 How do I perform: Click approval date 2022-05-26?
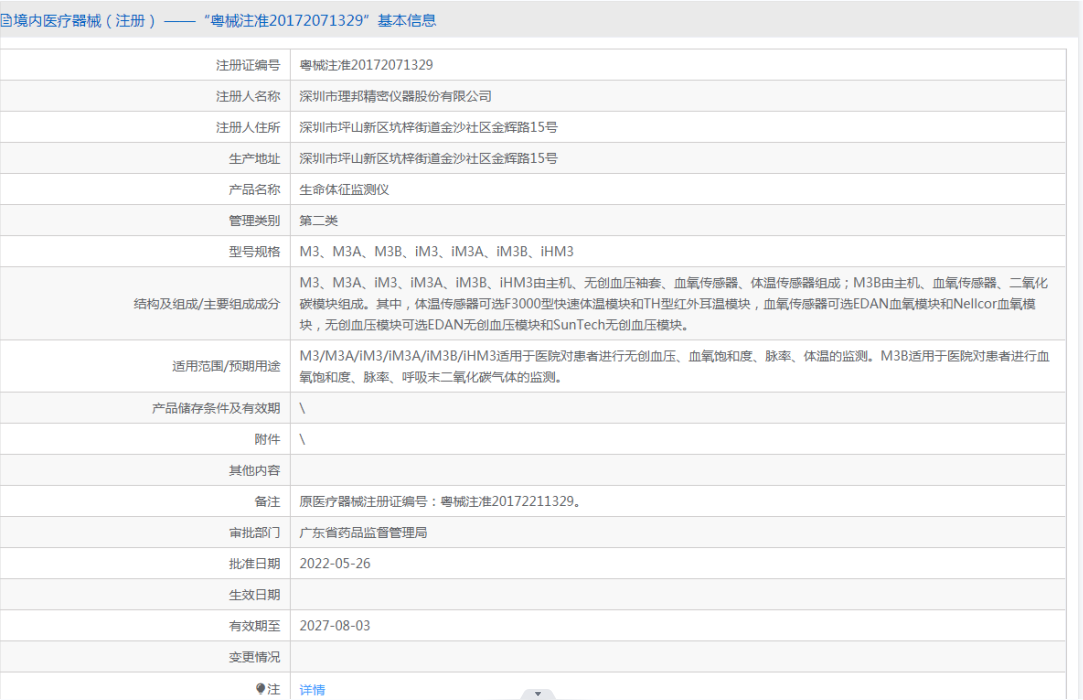coord(335,563)
